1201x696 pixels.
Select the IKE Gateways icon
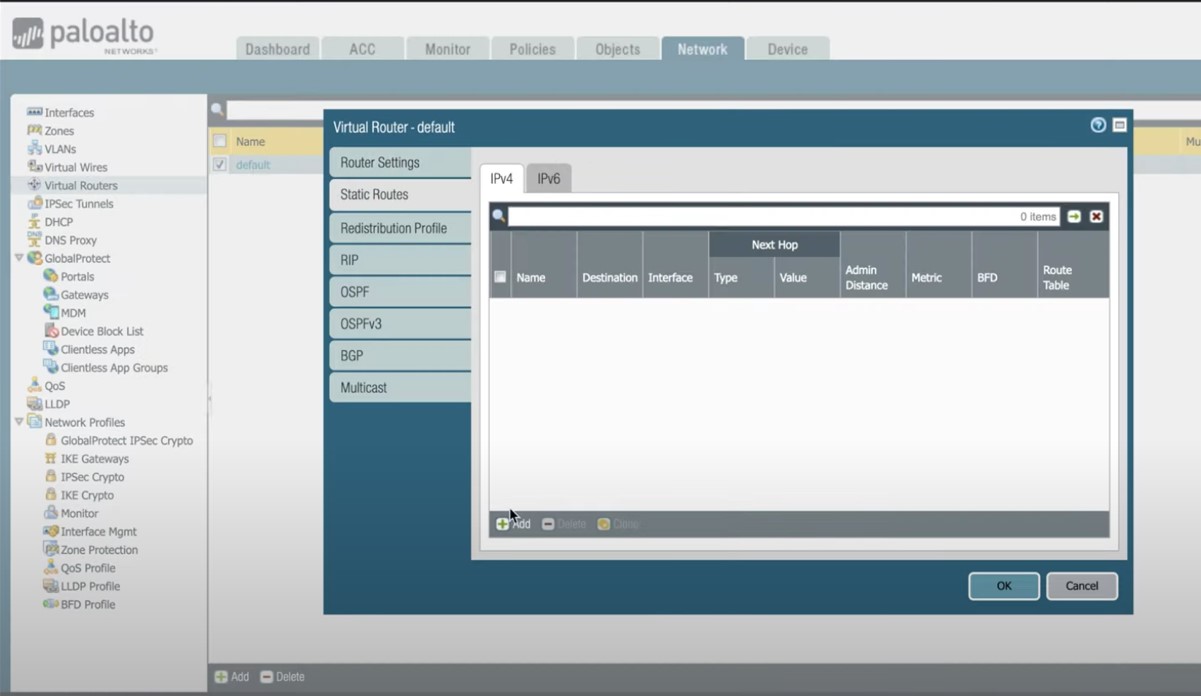[51, 458]
